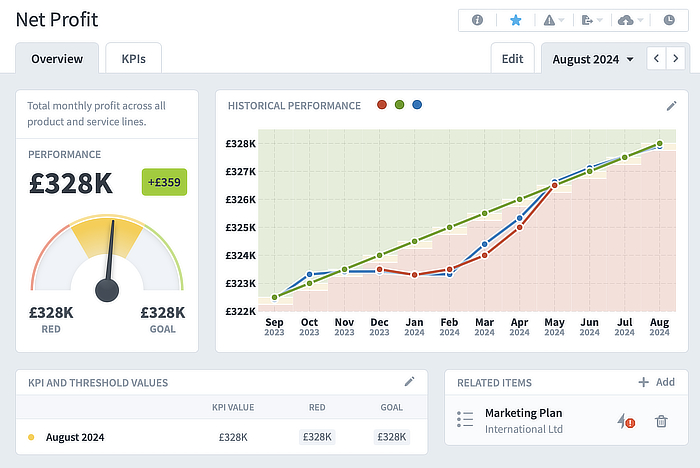Screen dimensions: 700x468
Task: Go to the next period arrow
Action: [x=676, y=59]
